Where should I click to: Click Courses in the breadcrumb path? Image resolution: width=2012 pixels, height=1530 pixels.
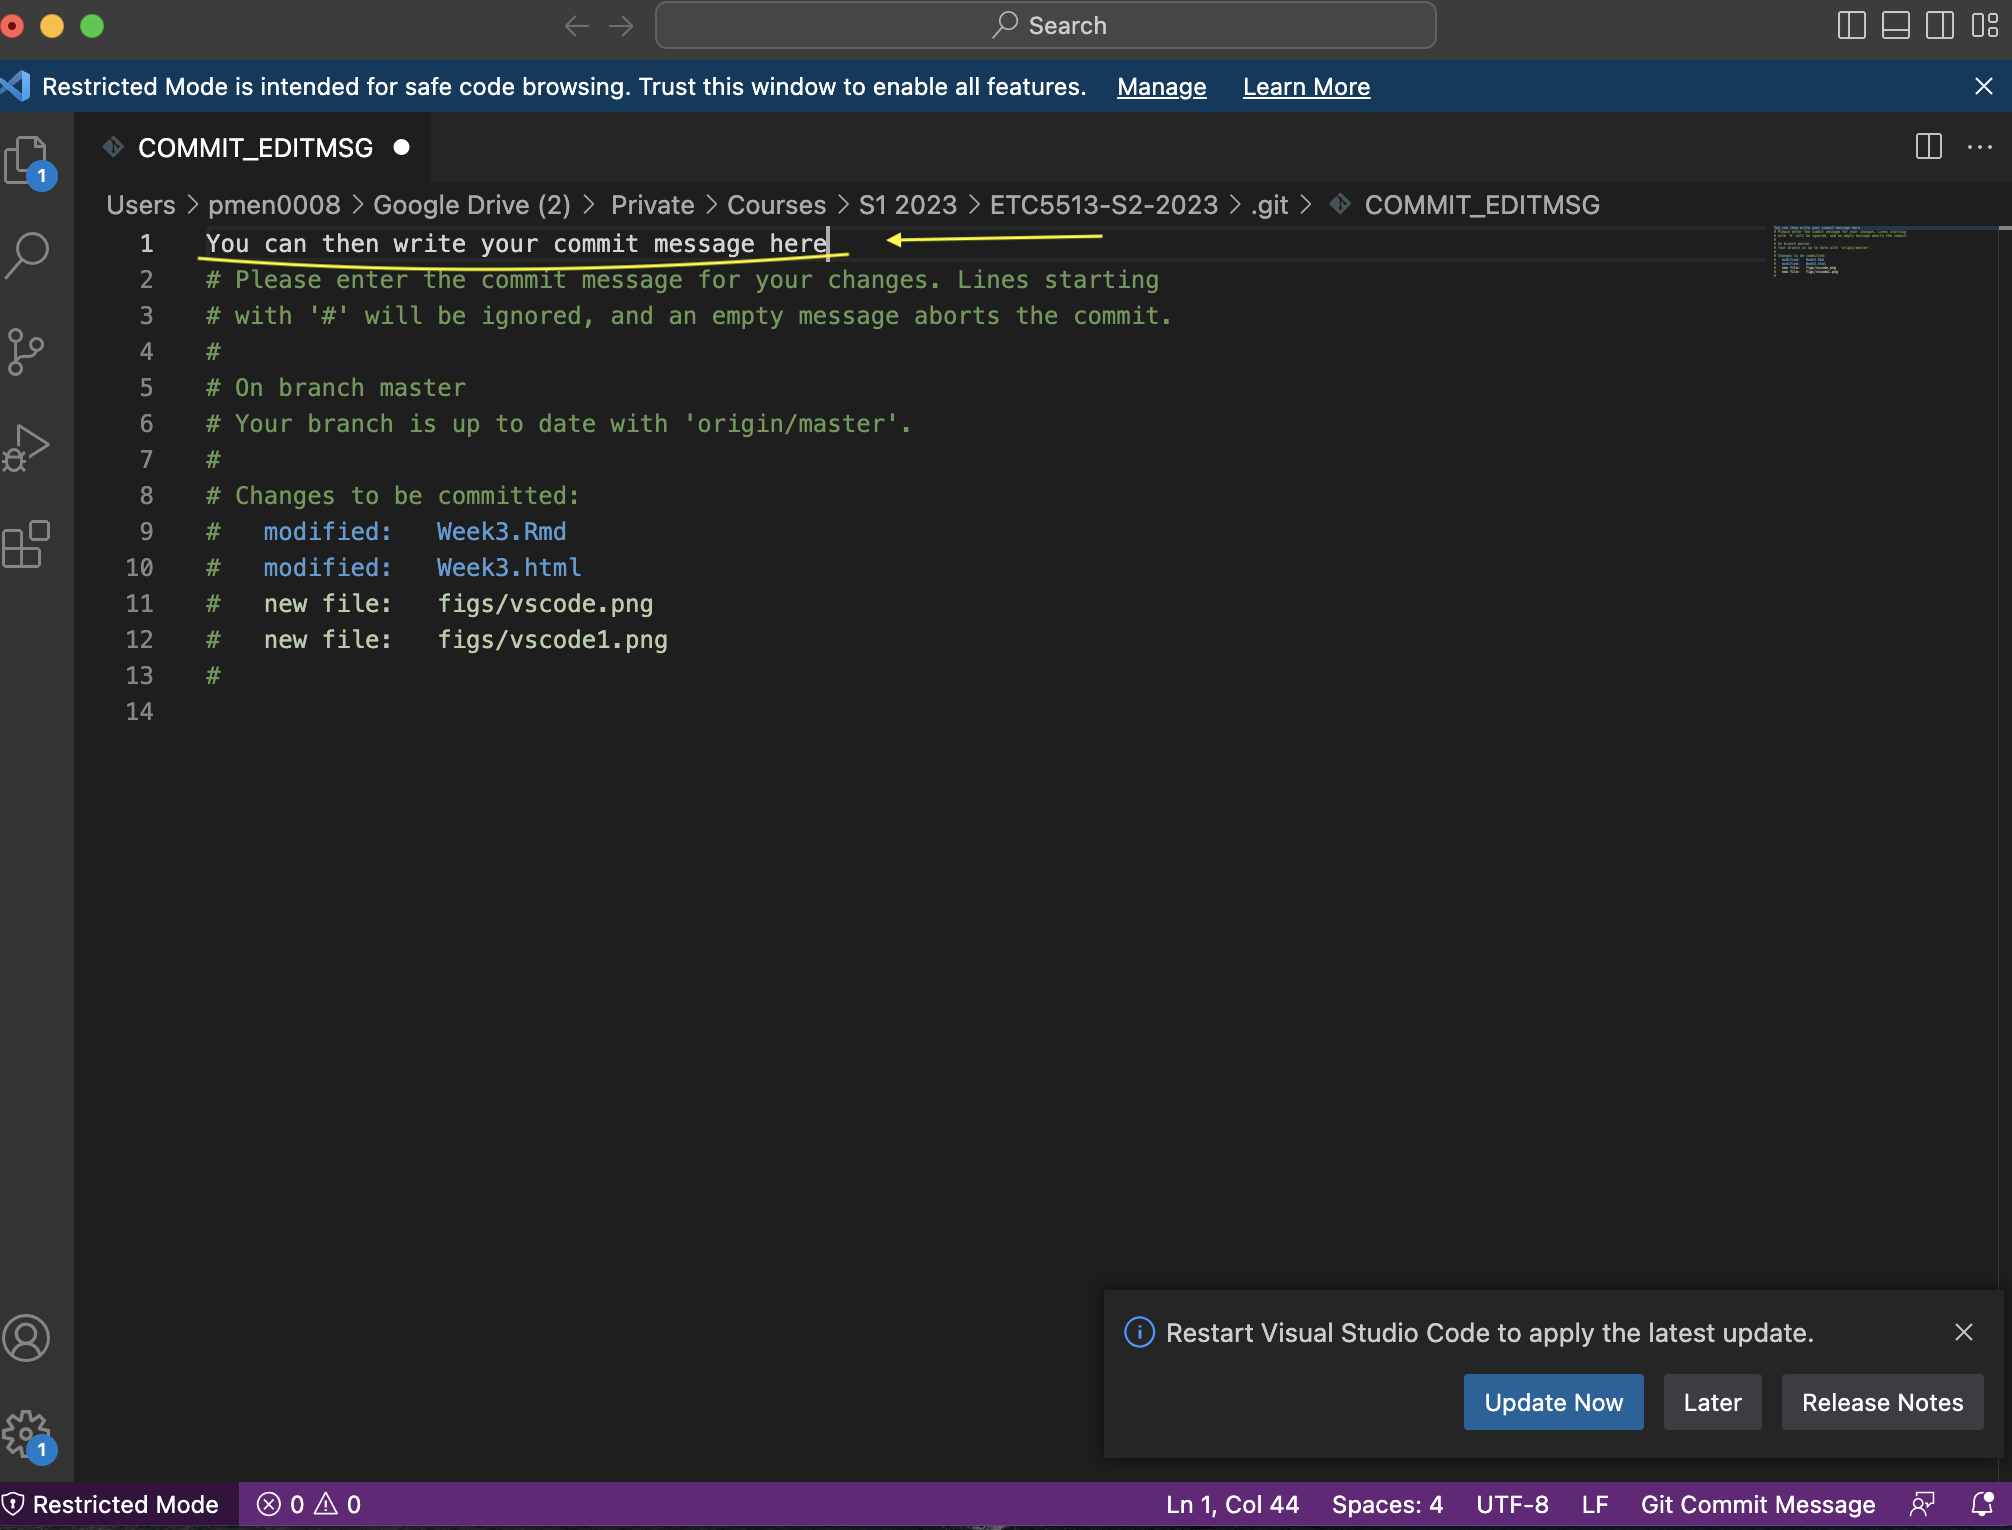pos(776,205)
